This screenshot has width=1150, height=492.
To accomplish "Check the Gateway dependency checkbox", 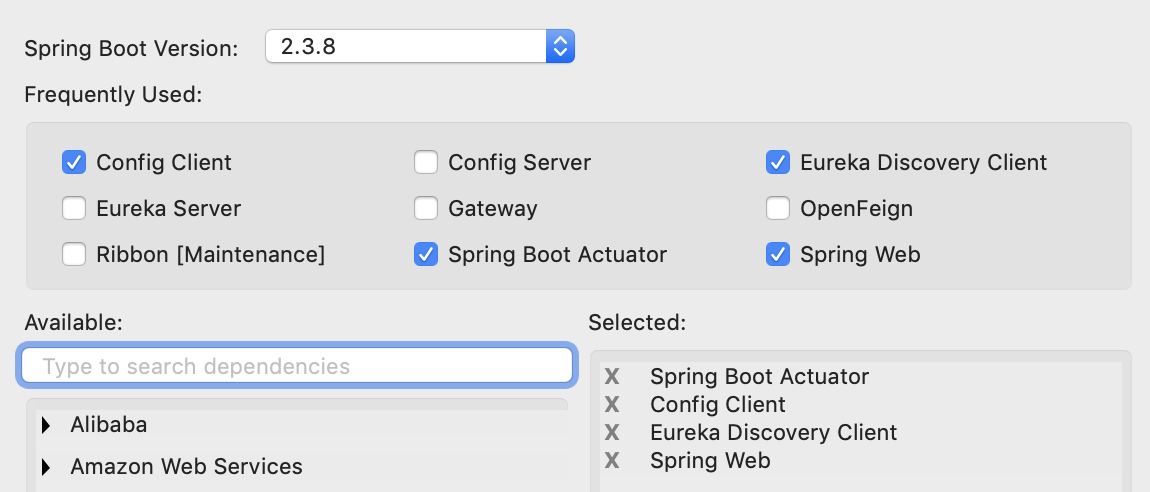I will pyautogui.click(x=426, y=209).
